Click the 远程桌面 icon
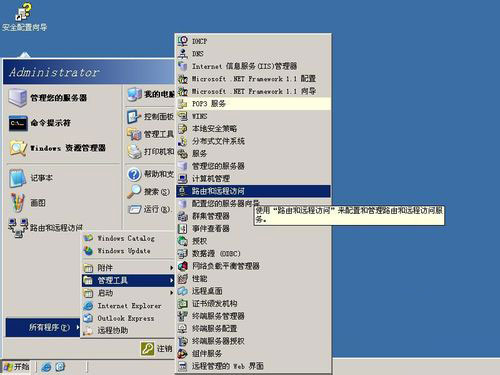Viewport: 500px width, 375px height. click(183, 291)
